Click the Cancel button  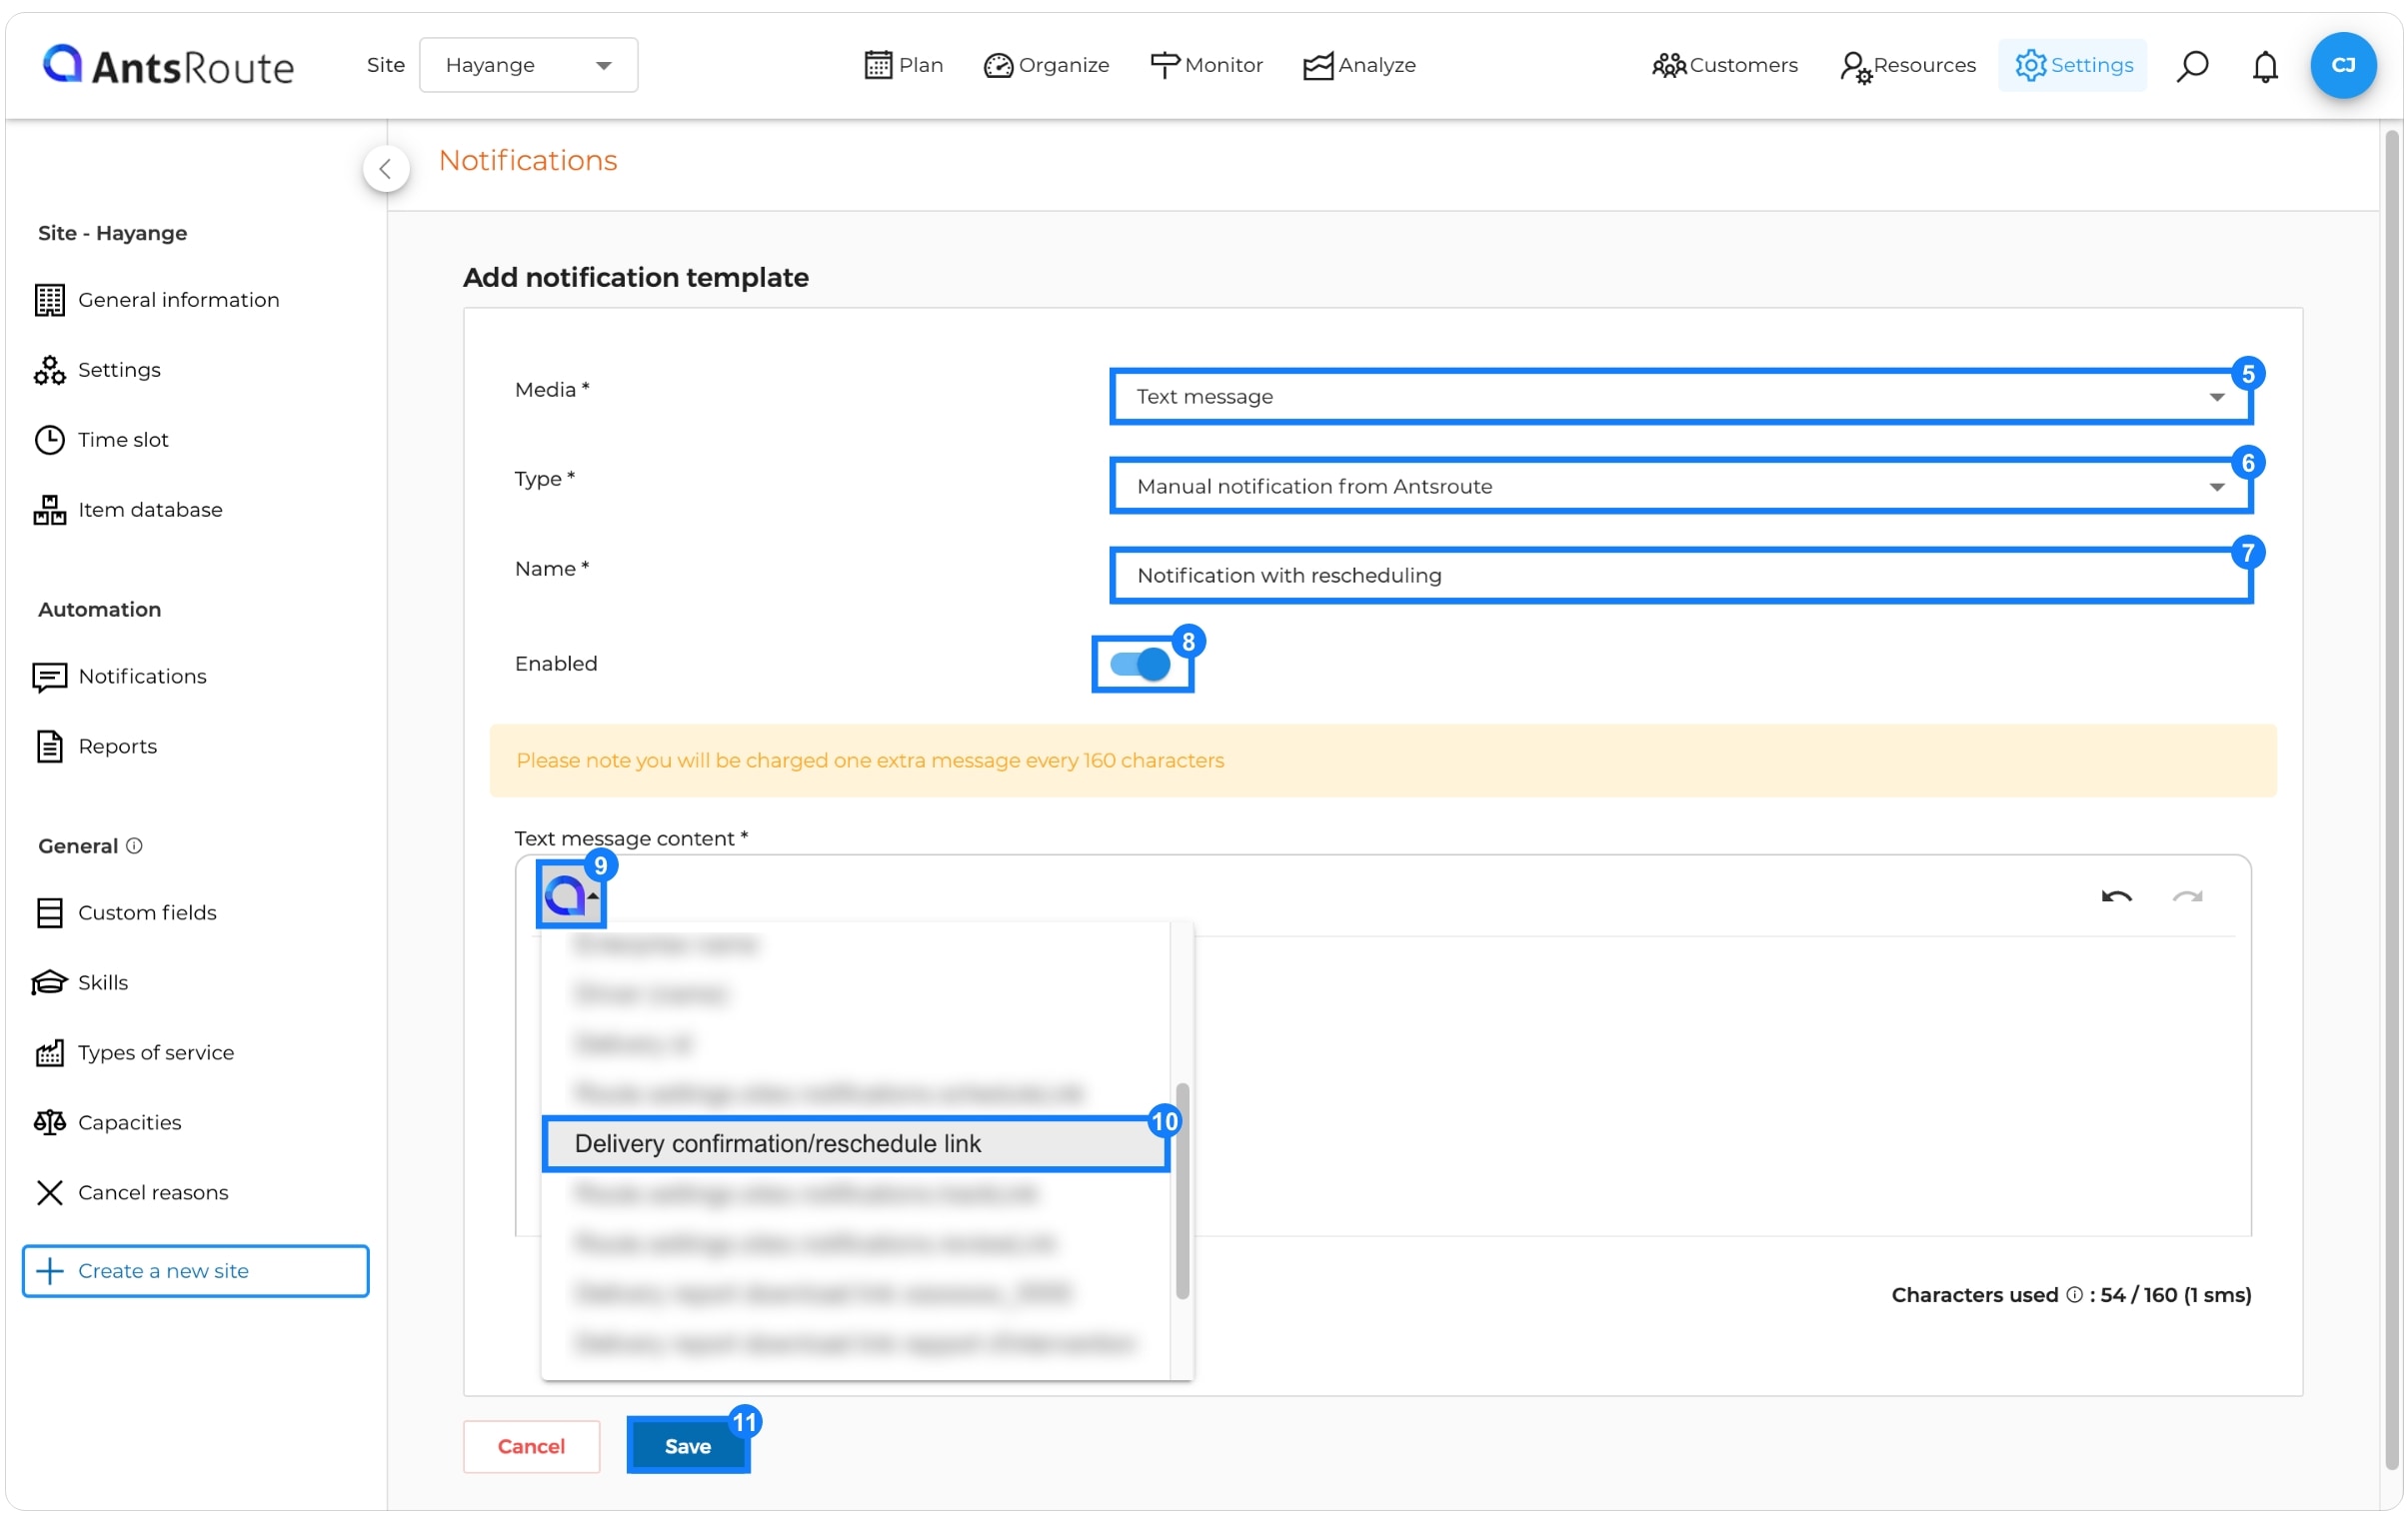tap(531, 1446)
